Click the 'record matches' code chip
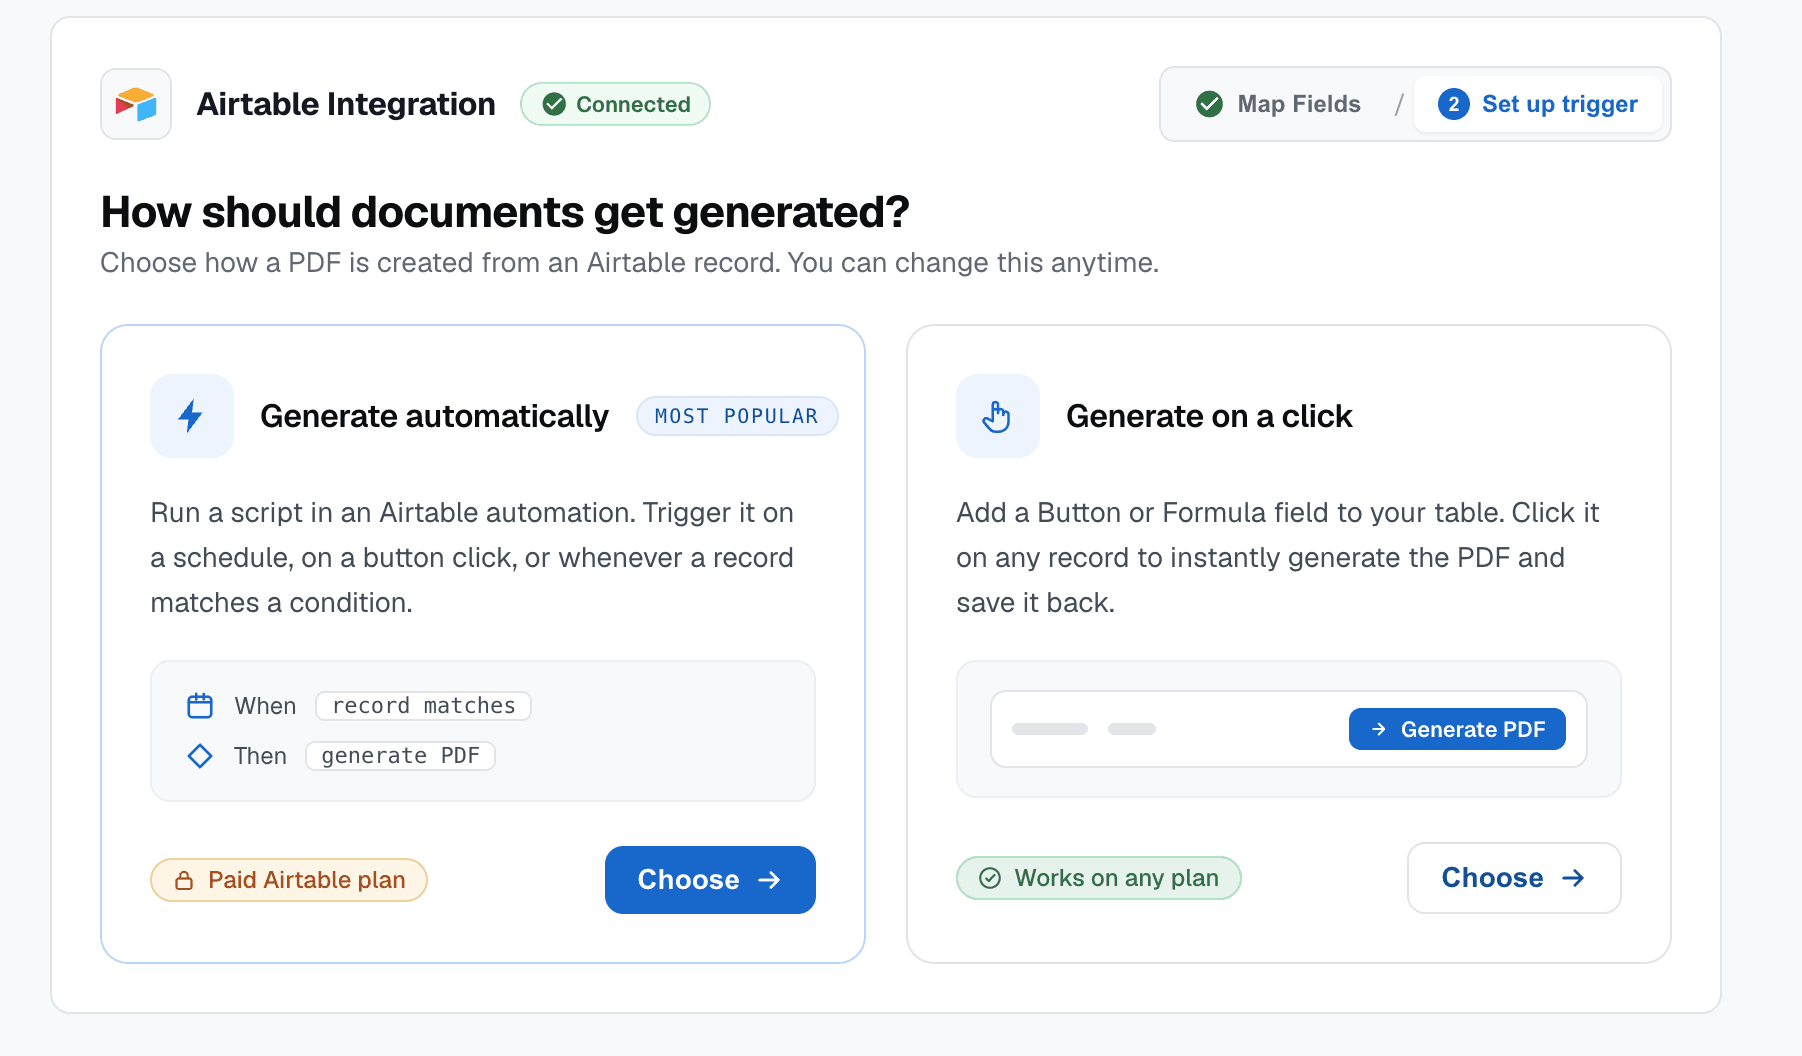 pyautogui.click(x=423, y=706)
